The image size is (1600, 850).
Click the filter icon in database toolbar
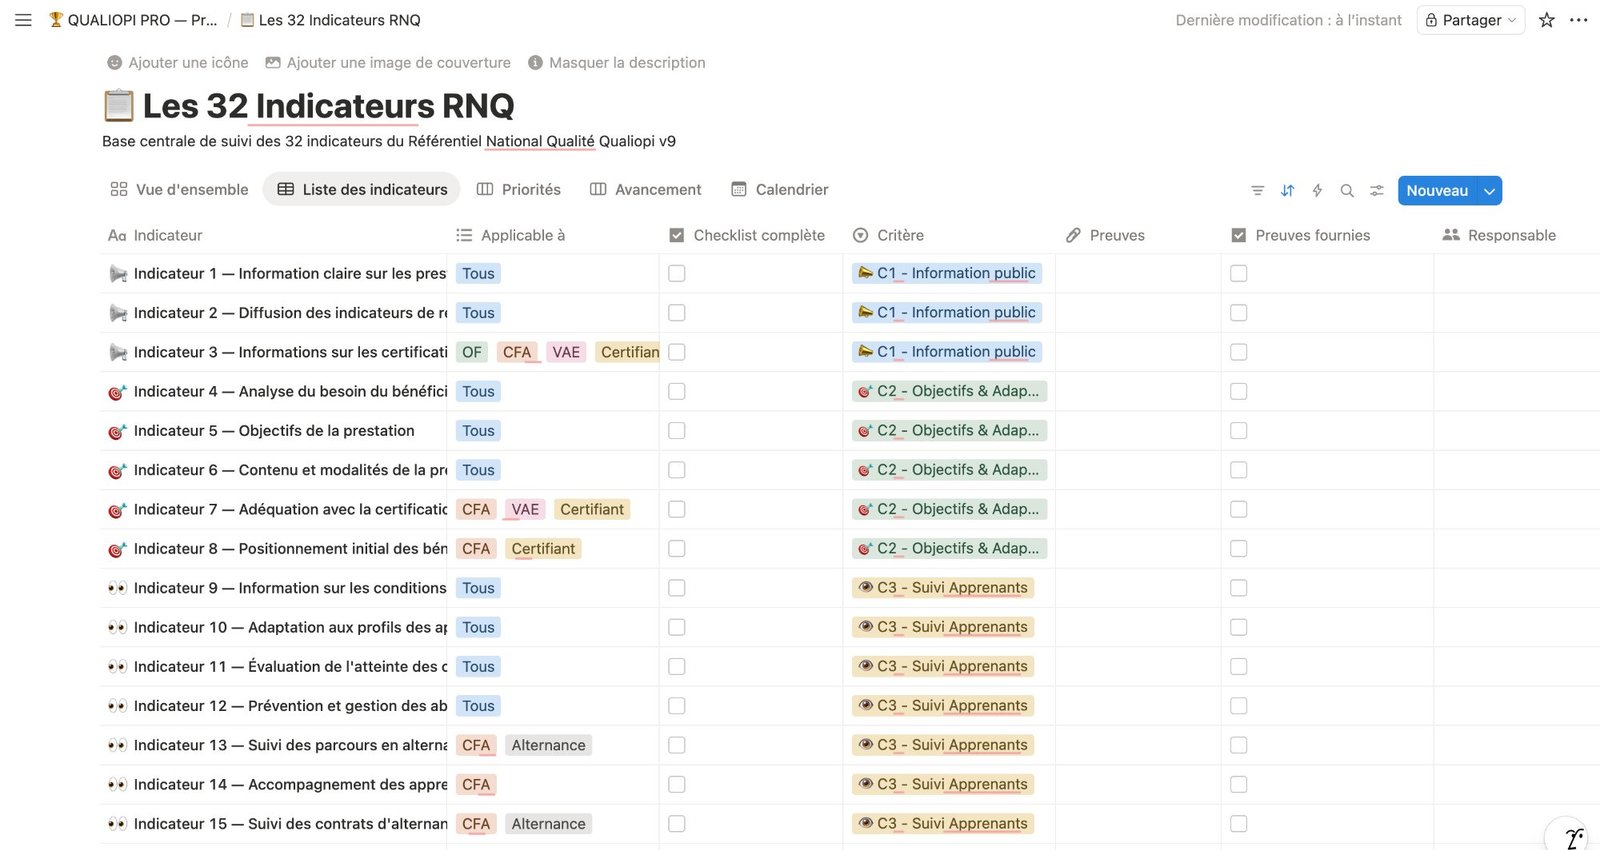coord(1258,191)
